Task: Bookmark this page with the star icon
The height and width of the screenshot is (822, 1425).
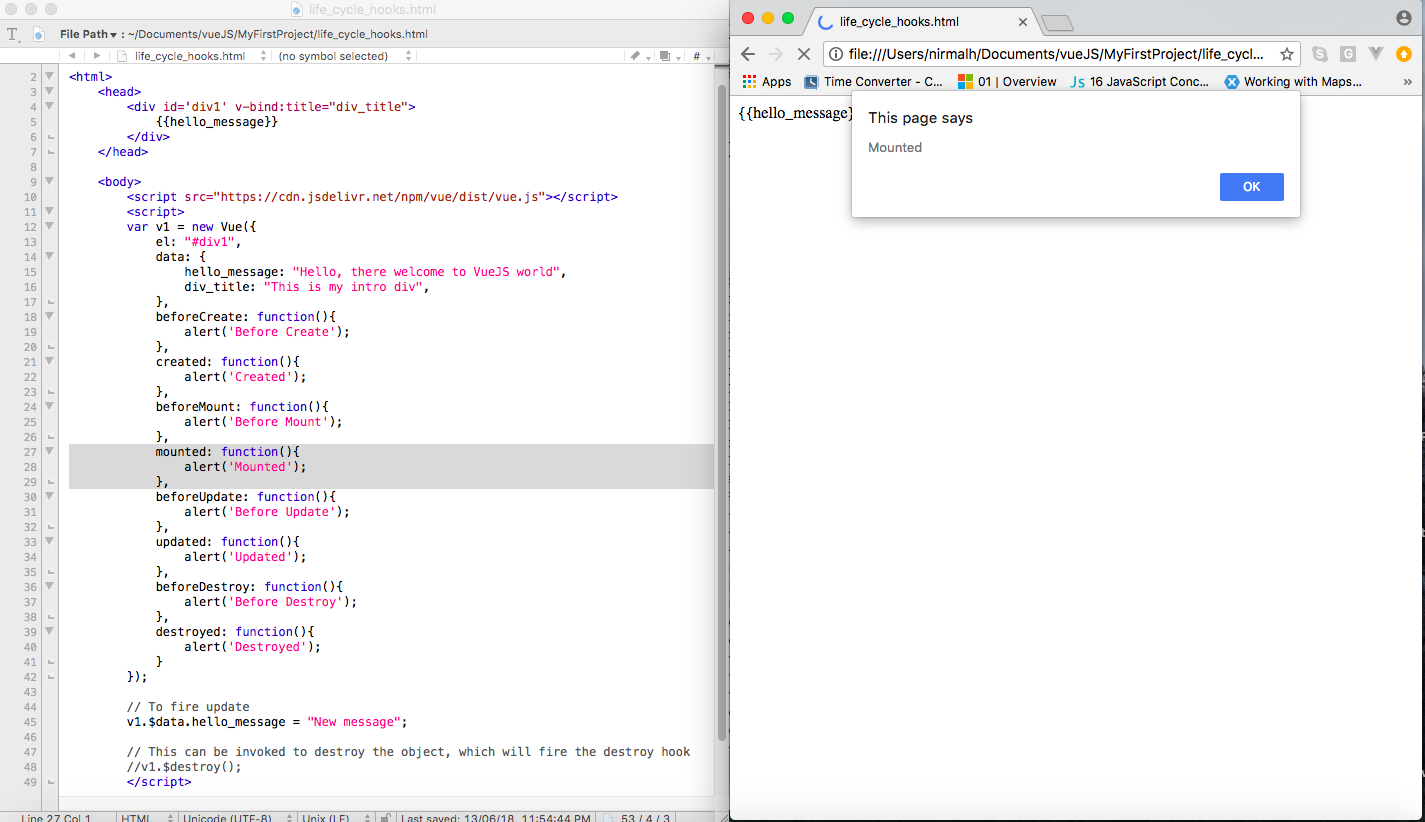Action: pos(1287,54)
